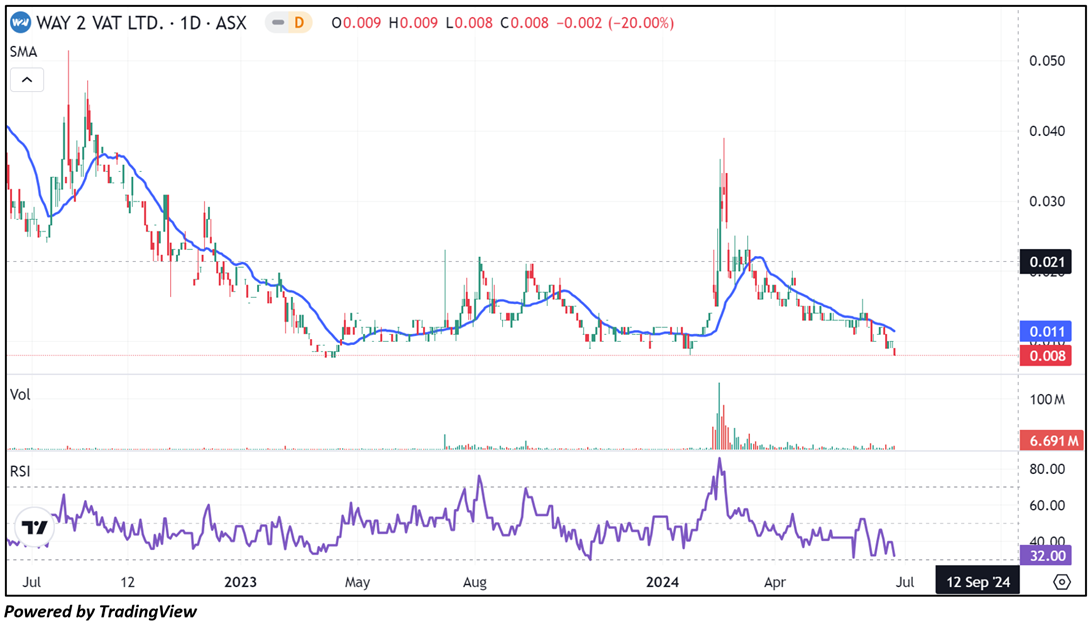This screenshot has width=1090, height=623.
Task: Collapse the indicator legend with chevron arrow
Action: click(x=27, y=79)
